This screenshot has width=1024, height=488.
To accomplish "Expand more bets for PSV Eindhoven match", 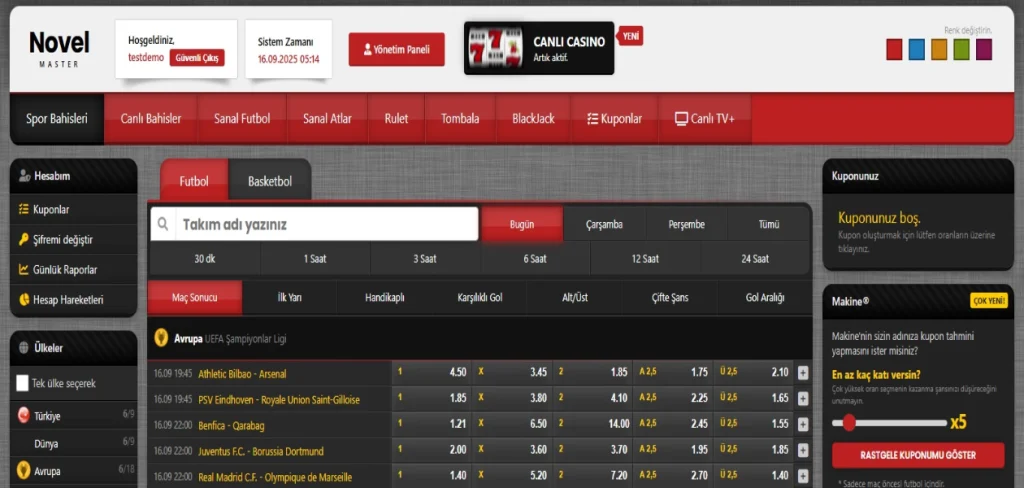I will [803, 399].
